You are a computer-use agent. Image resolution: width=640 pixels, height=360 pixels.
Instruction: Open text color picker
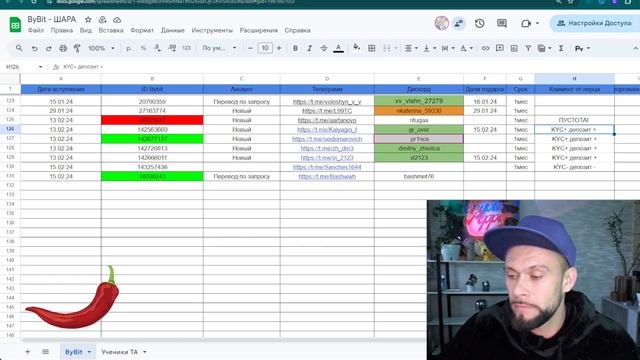pyautogui.click(x=338, y=48)
